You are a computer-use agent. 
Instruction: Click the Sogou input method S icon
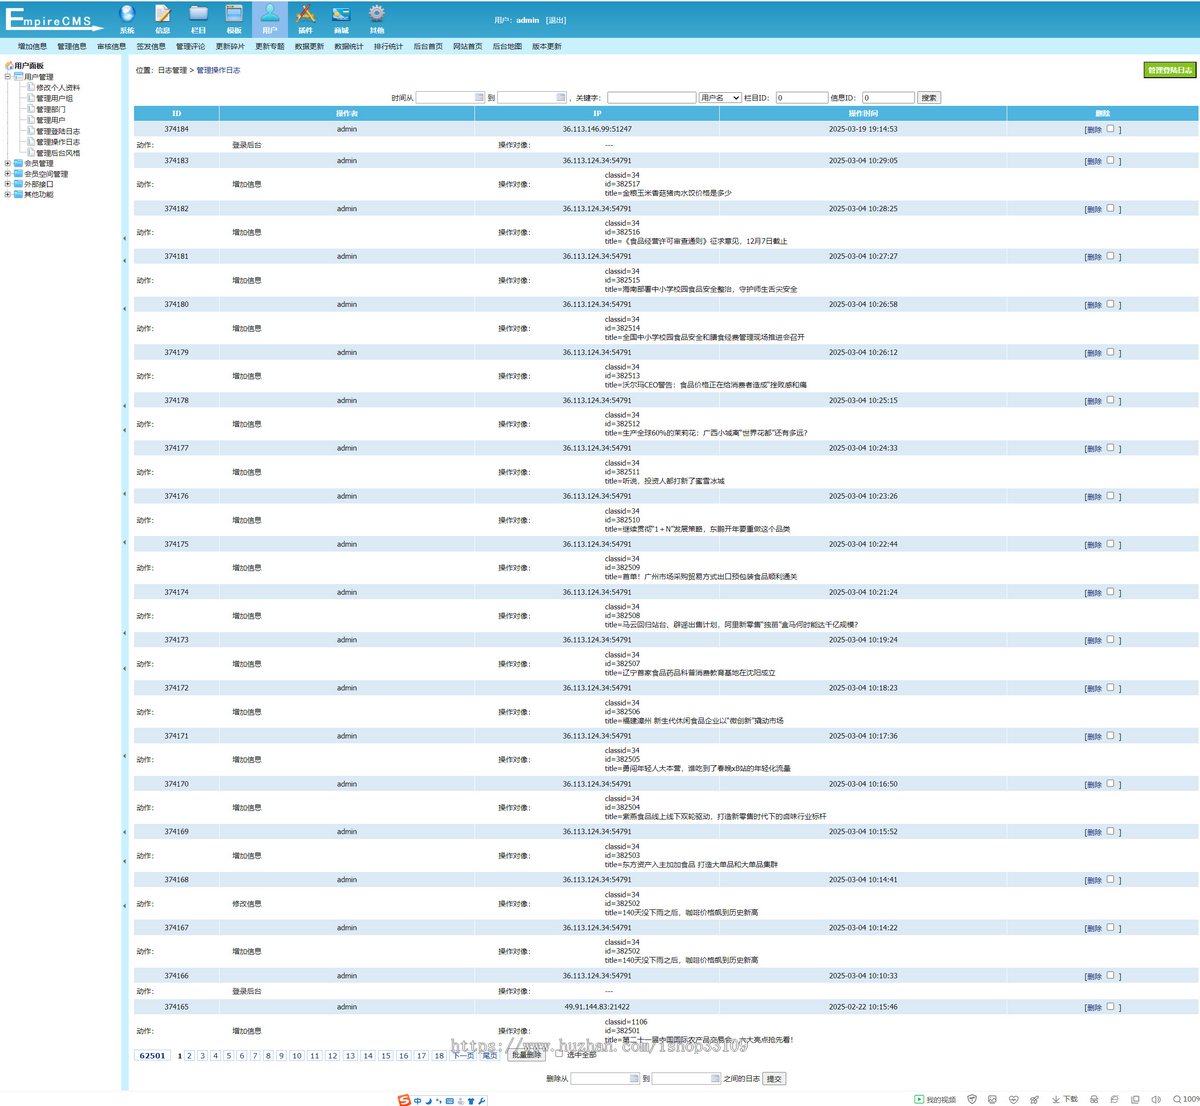point(404,1100)
